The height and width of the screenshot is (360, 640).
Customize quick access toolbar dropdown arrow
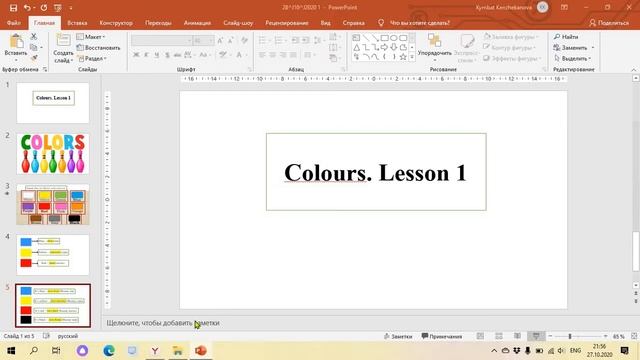[x=71, y=8]
